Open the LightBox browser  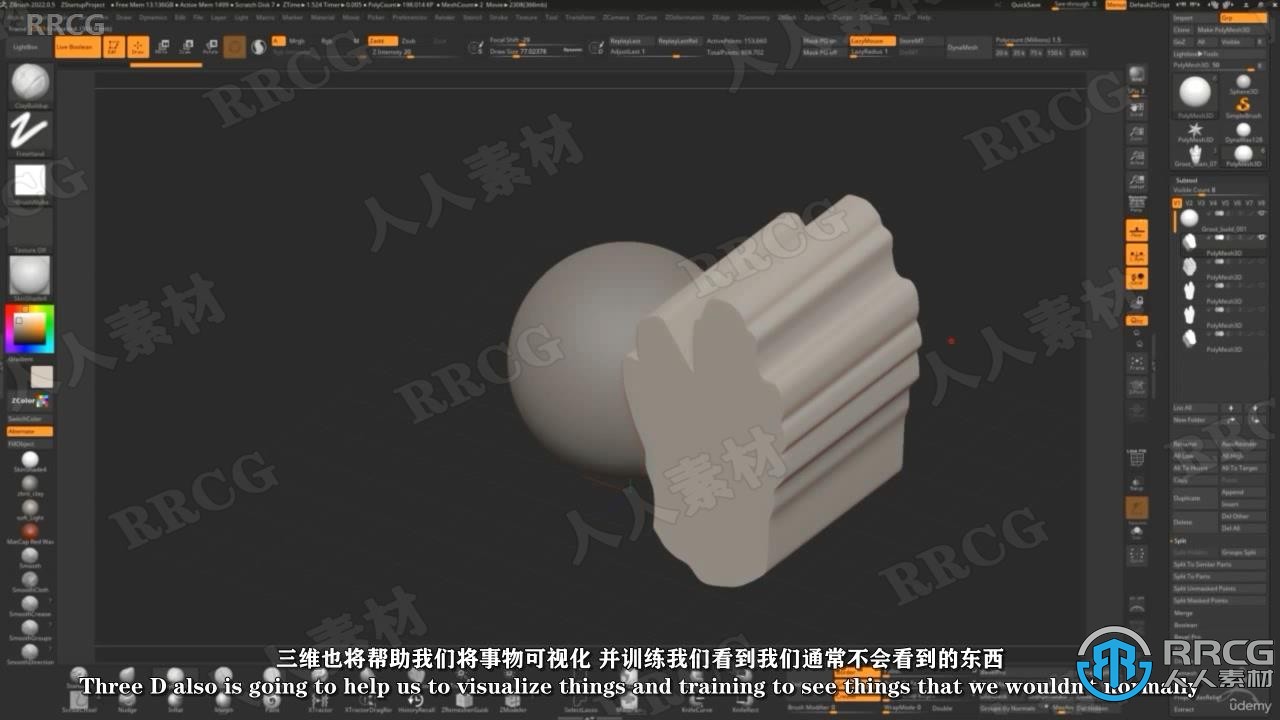coord(28,47)
